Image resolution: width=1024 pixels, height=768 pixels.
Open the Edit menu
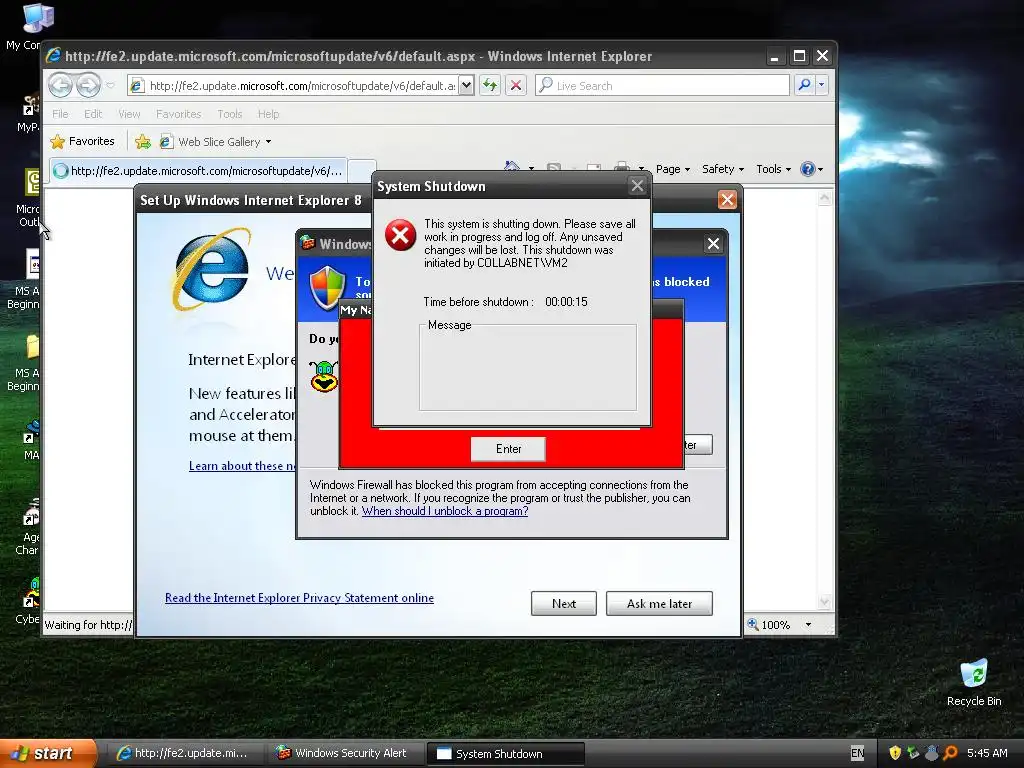[93, 114]
